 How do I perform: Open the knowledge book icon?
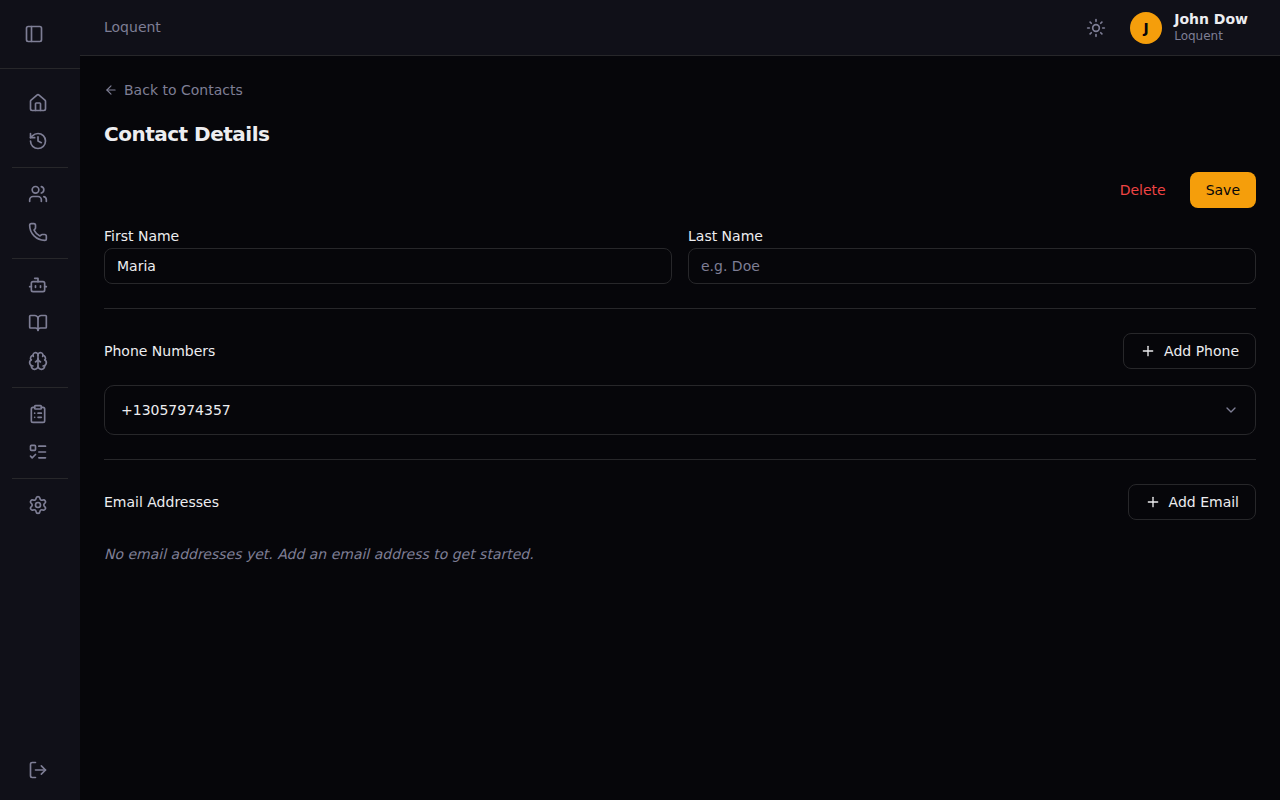38,322
